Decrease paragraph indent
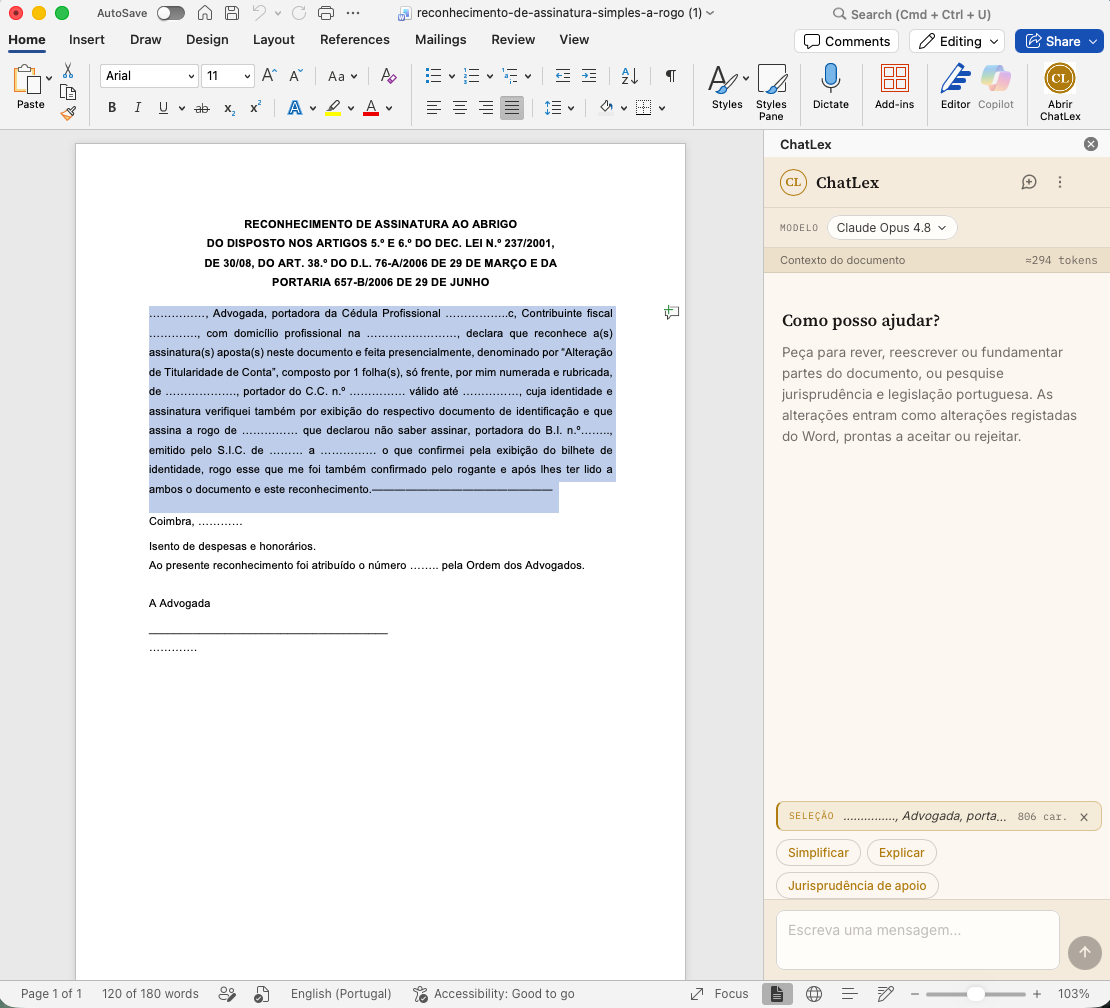The width and height of the screenshot is (1110, 1008). pyautogui.click(x=563, y=75)
